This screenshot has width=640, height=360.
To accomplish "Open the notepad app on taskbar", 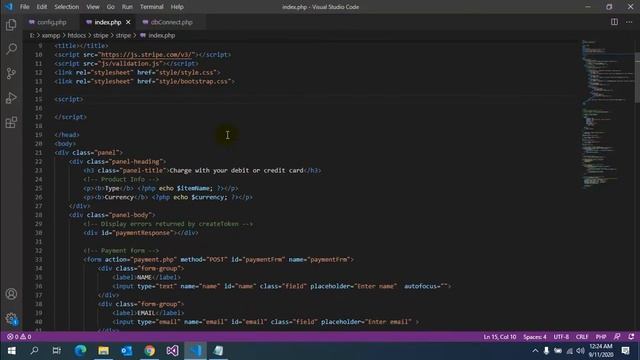I will (218, 351).
